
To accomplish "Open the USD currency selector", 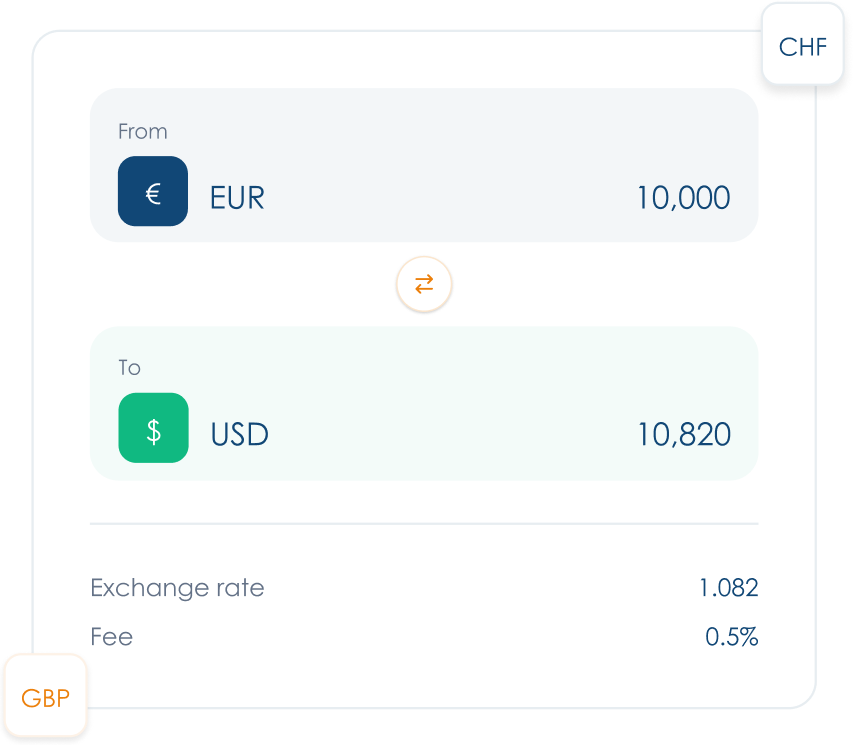I will (239, 434).
